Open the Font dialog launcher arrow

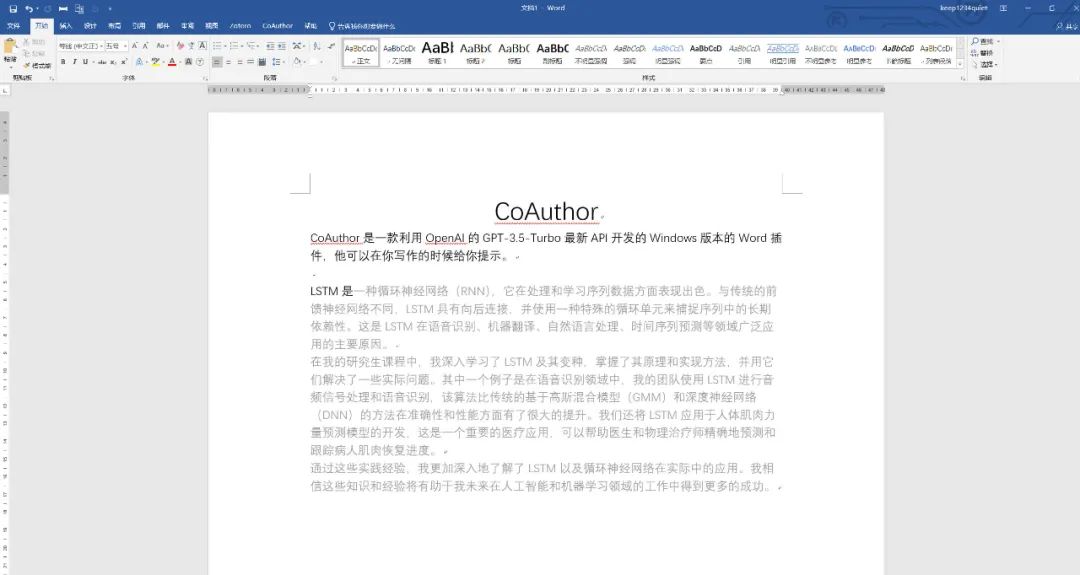[x=205, y=79]
